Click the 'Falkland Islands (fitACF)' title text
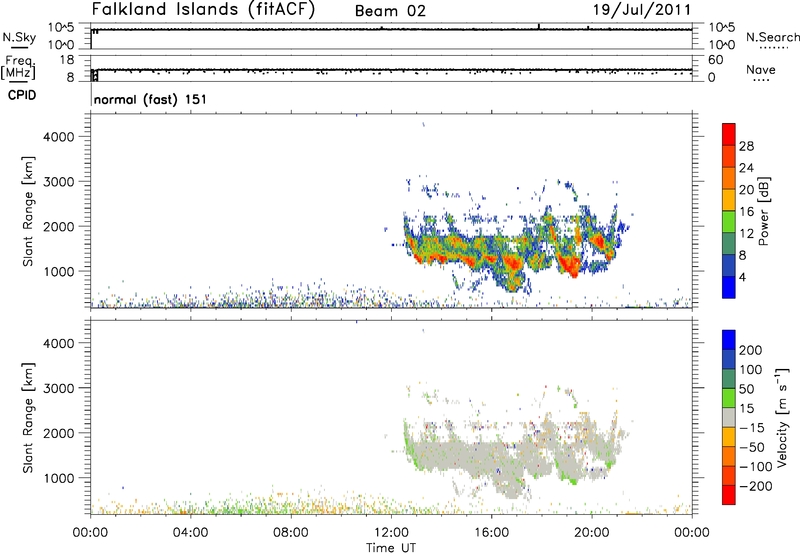Image resolution: width=800 pixels, height=554 pixels. click(x=203, y=9)
